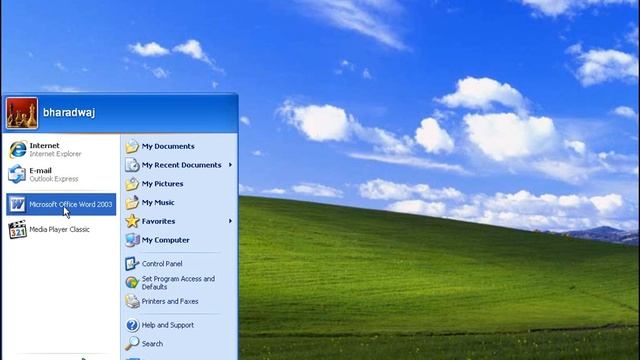Click the Printers and Faxes icon
Image resolution: width=640 pixels, height=360 pixels.
click(132, 301)
